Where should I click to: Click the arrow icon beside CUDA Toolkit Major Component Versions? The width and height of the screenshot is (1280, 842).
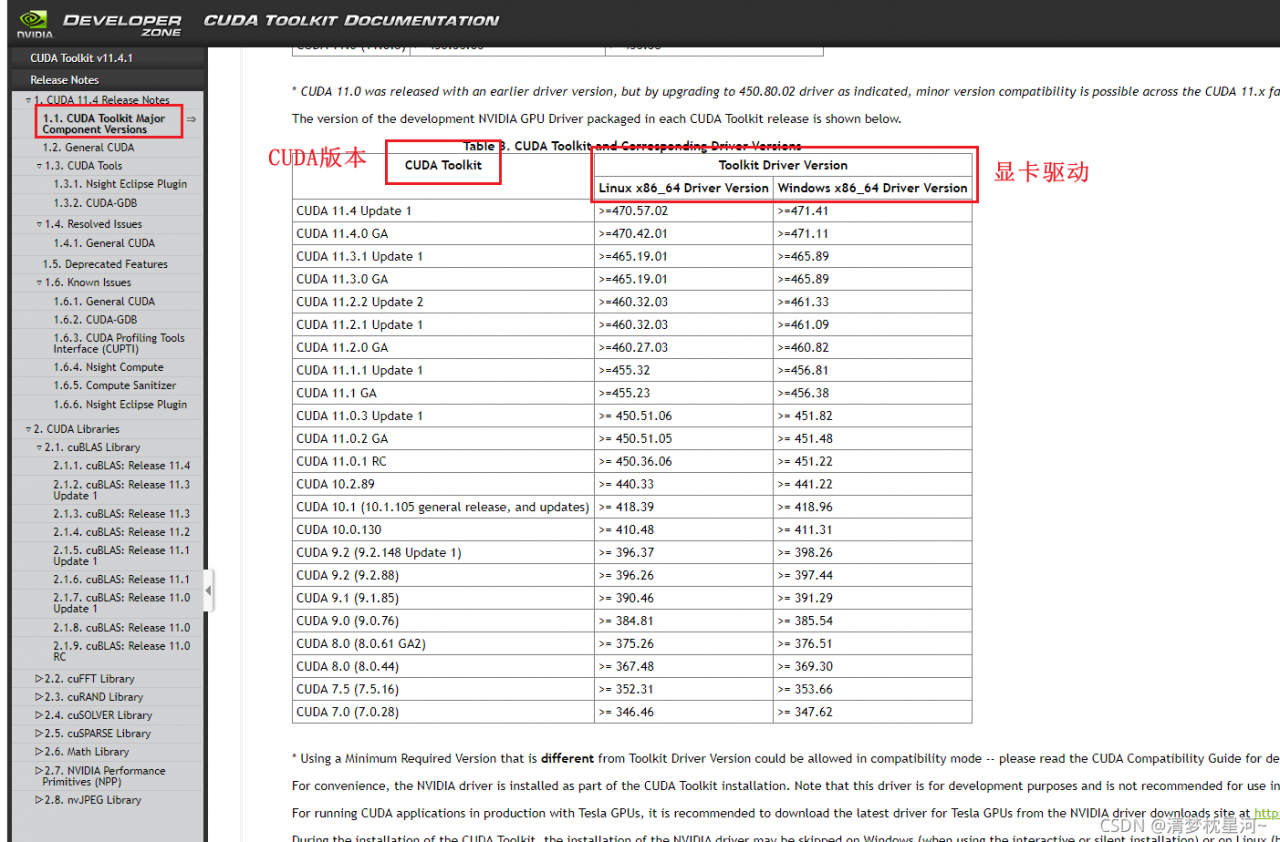coord(191,119)
